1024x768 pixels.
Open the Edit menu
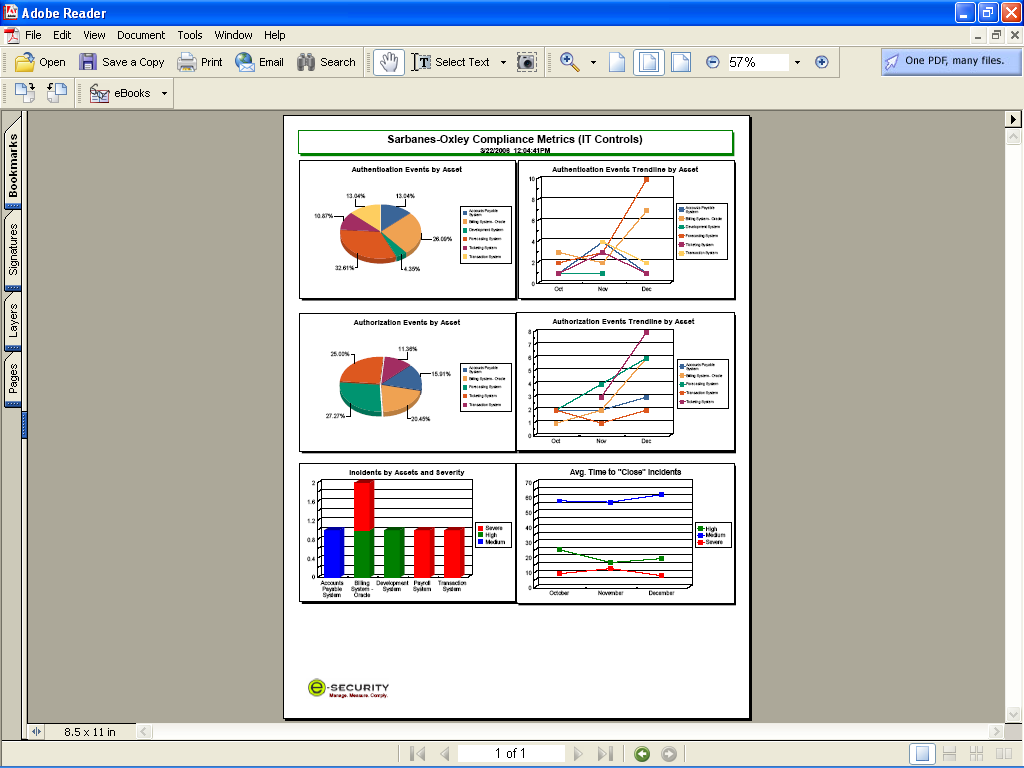click(x=62, y=35)
